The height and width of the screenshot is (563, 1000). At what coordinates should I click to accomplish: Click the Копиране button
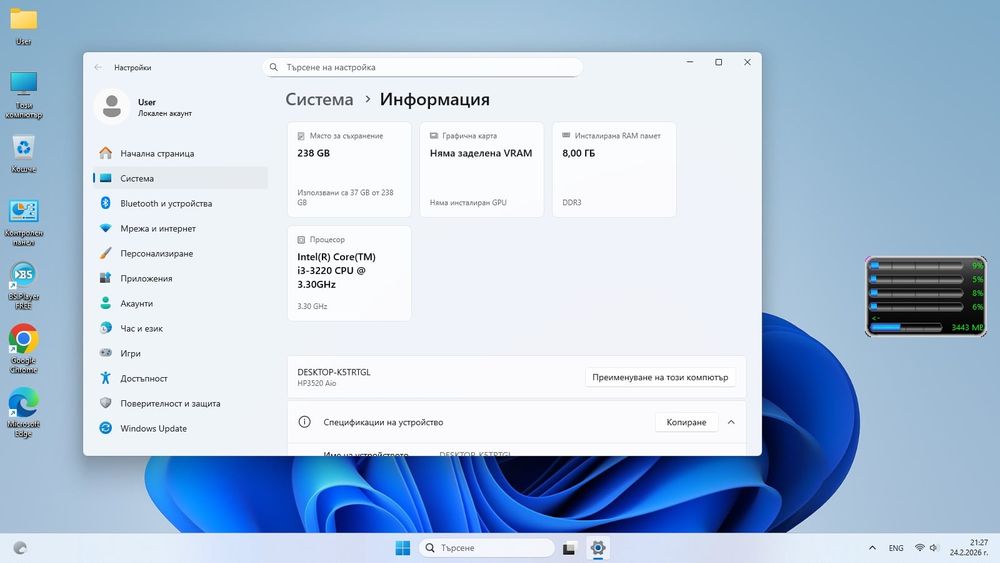pyautogui.click(x=686, y=422)
